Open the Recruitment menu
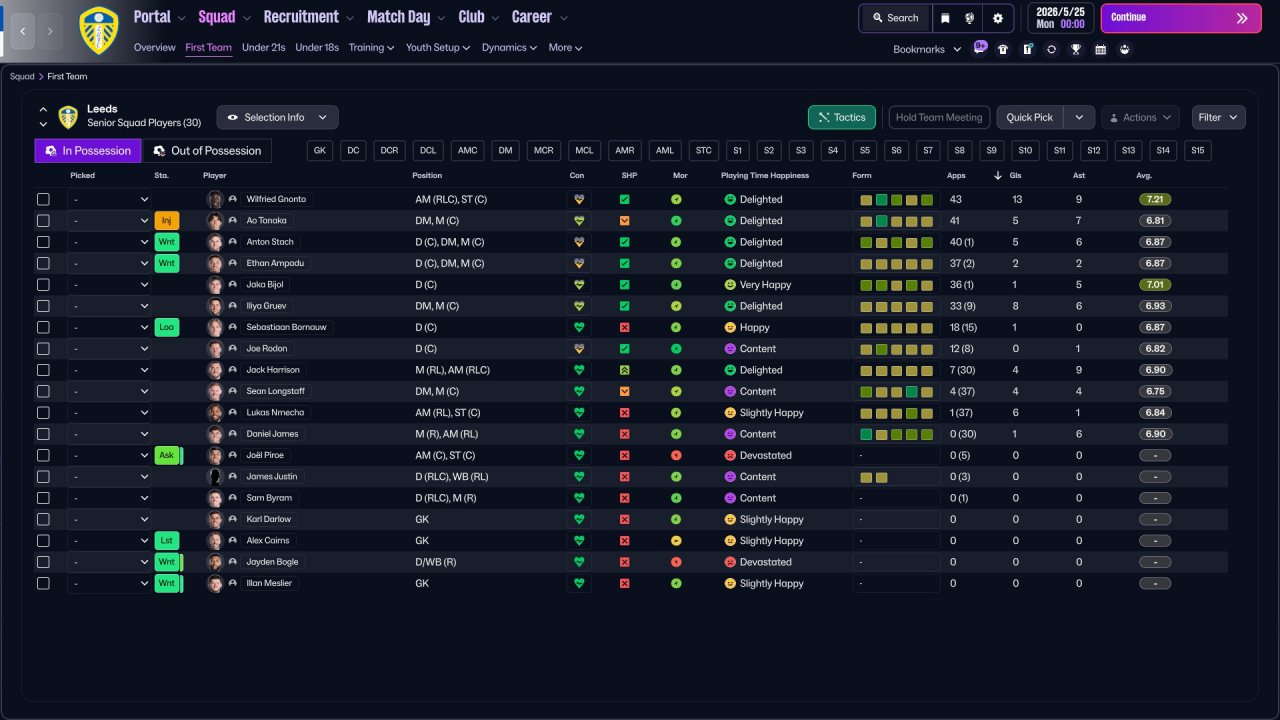 click(x=308, y=17)
